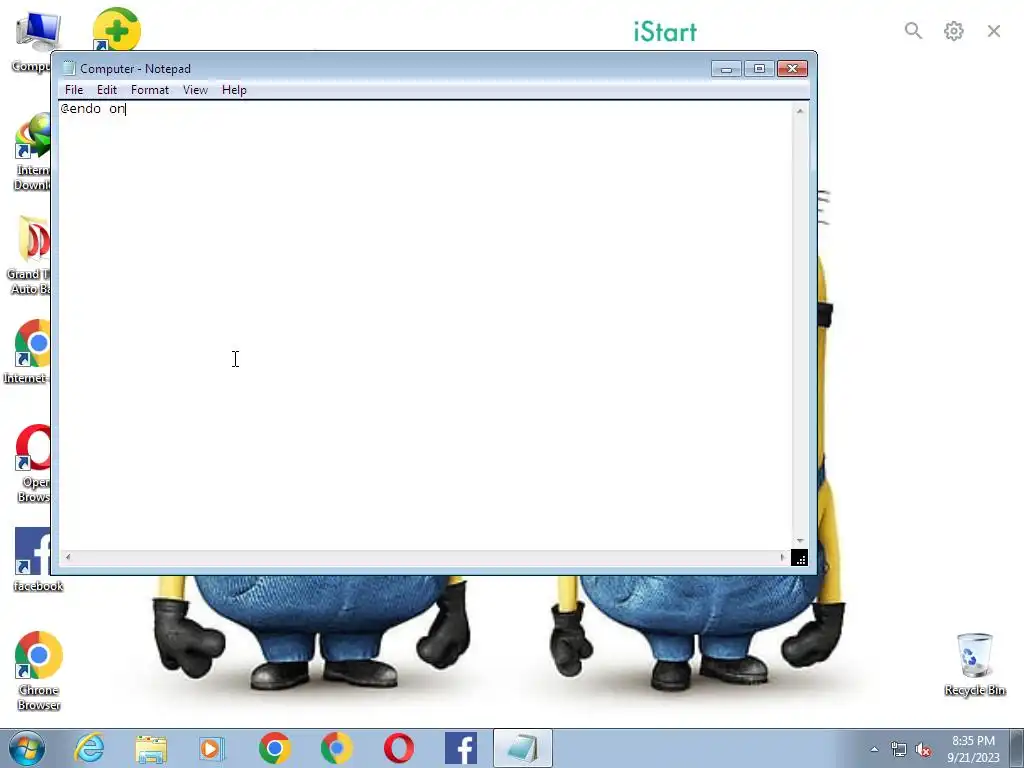Click the horizontal scrollbar left arrow

pos(68,557)
